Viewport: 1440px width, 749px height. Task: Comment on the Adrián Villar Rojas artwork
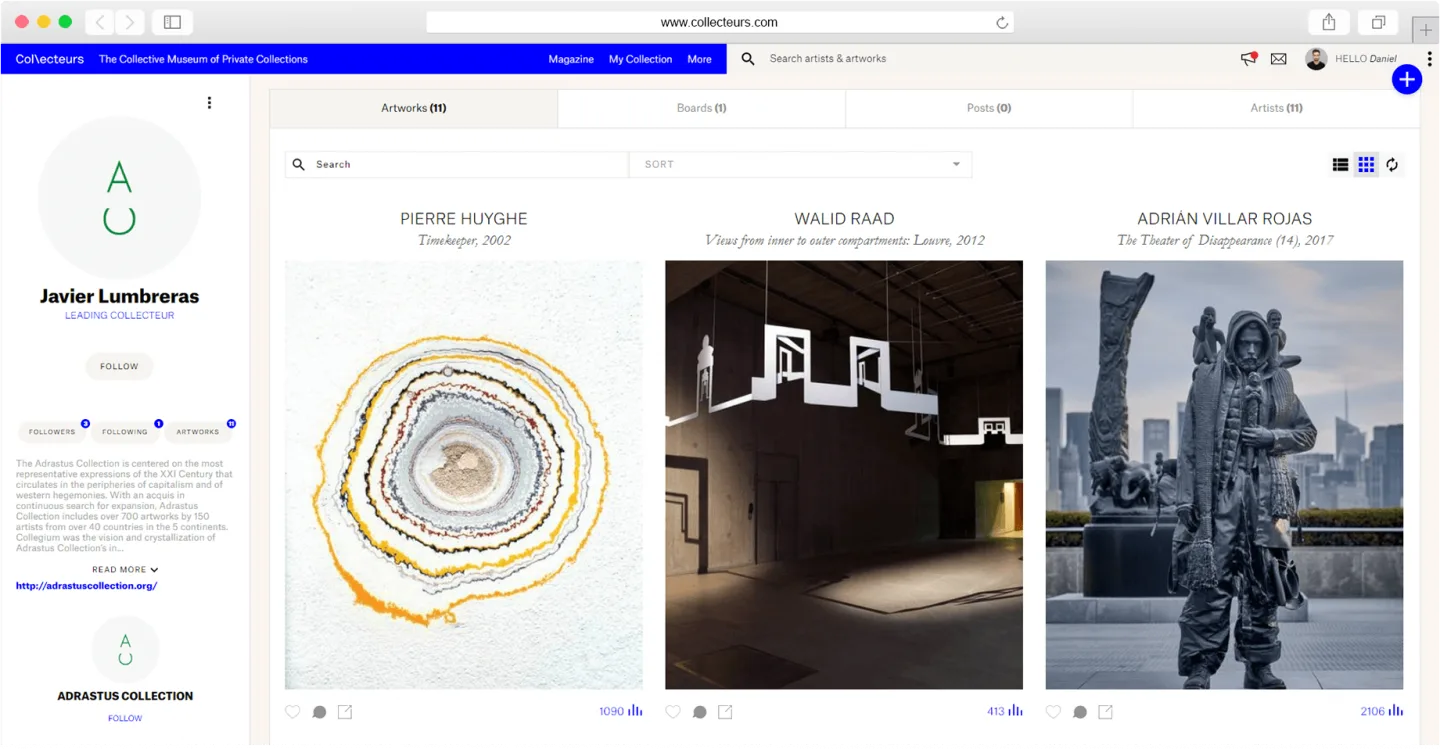pos(1080,712)
